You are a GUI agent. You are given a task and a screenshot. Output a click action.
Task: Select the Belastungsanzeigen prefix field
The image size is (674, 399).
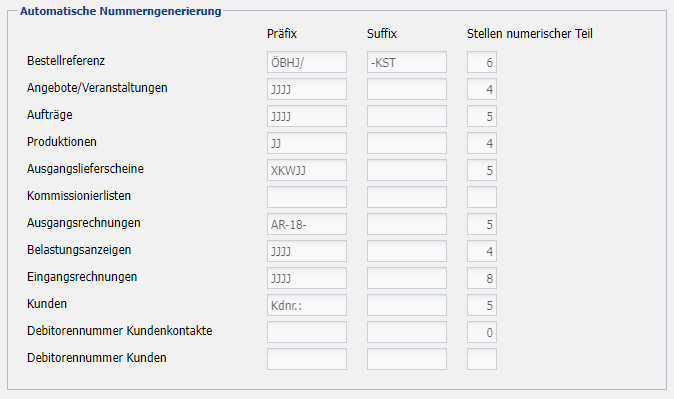click(x=306, y=252)
